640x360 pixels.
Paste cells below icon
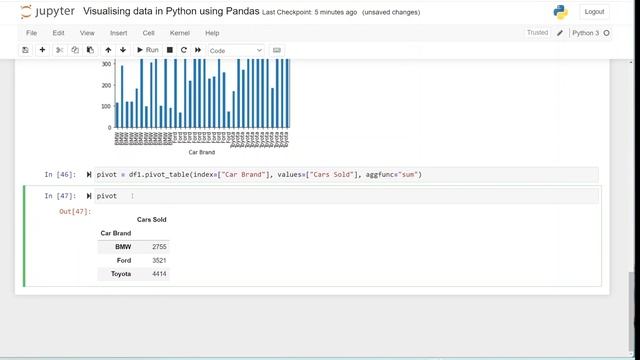90,50
